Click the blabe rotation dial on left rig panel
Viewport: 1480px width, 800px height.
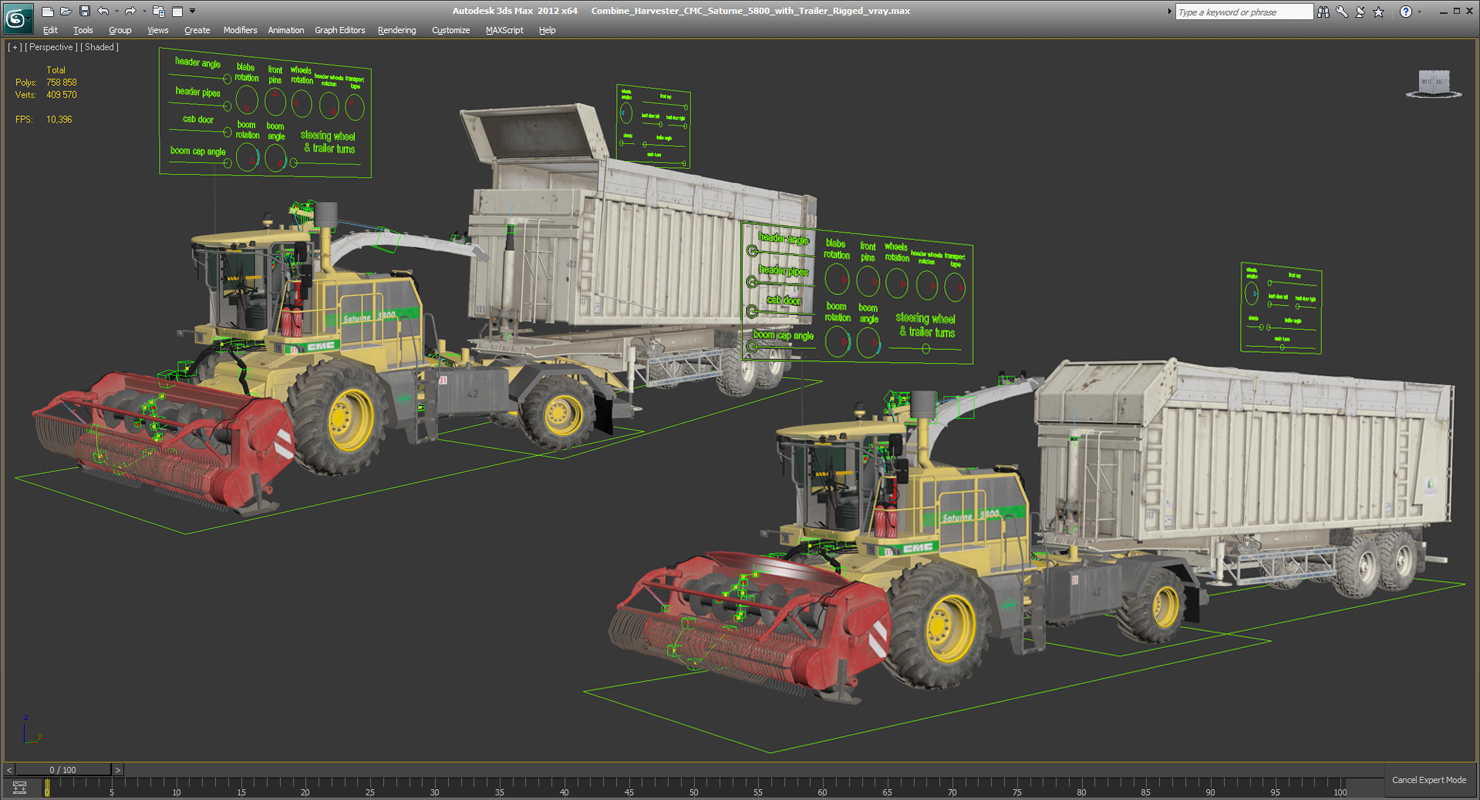click(246, 100)
